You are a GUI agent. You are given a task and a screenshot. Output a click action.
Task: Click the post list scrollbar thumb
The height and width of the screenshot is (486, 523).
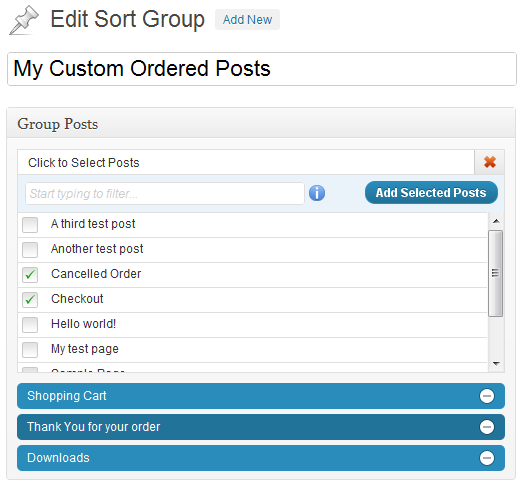(x=496, y=273)
